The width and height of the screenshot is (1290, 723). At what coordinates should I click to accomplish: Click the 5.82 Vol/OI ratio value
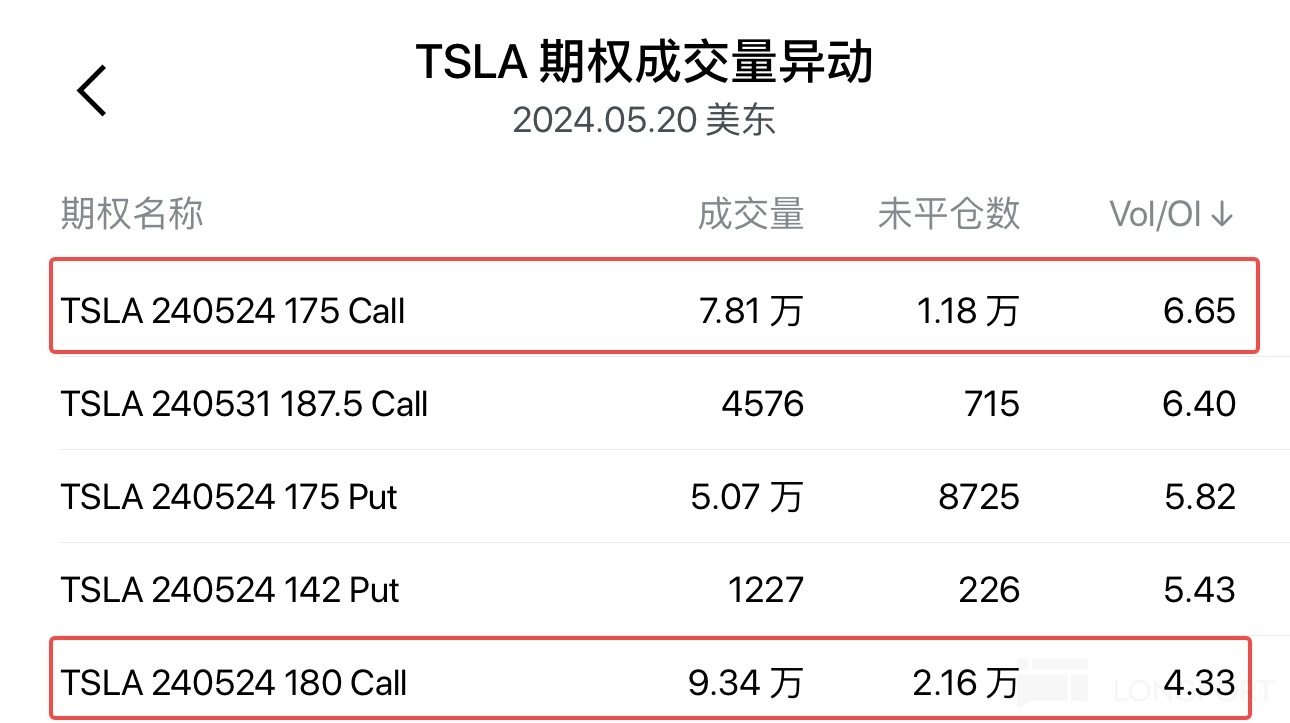(x=1200, y=497)
